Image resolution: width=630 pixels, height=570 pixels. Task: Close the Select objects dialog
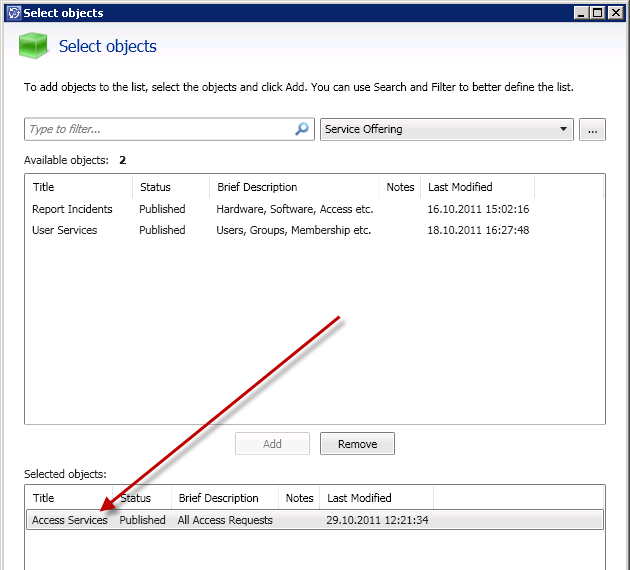click(x=616, y=13)
